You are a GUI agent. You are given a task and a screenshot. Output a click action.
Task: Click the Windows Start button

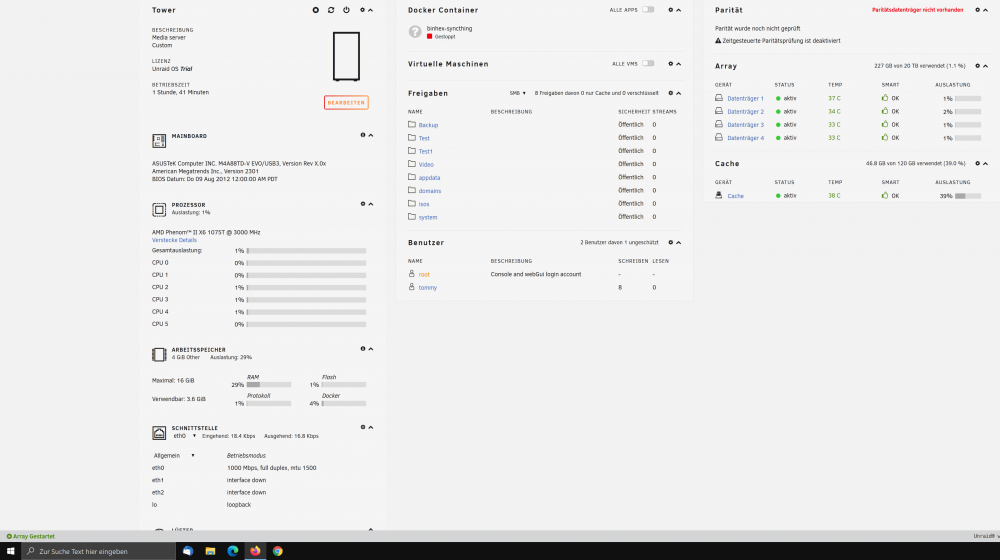click(10, 551)
